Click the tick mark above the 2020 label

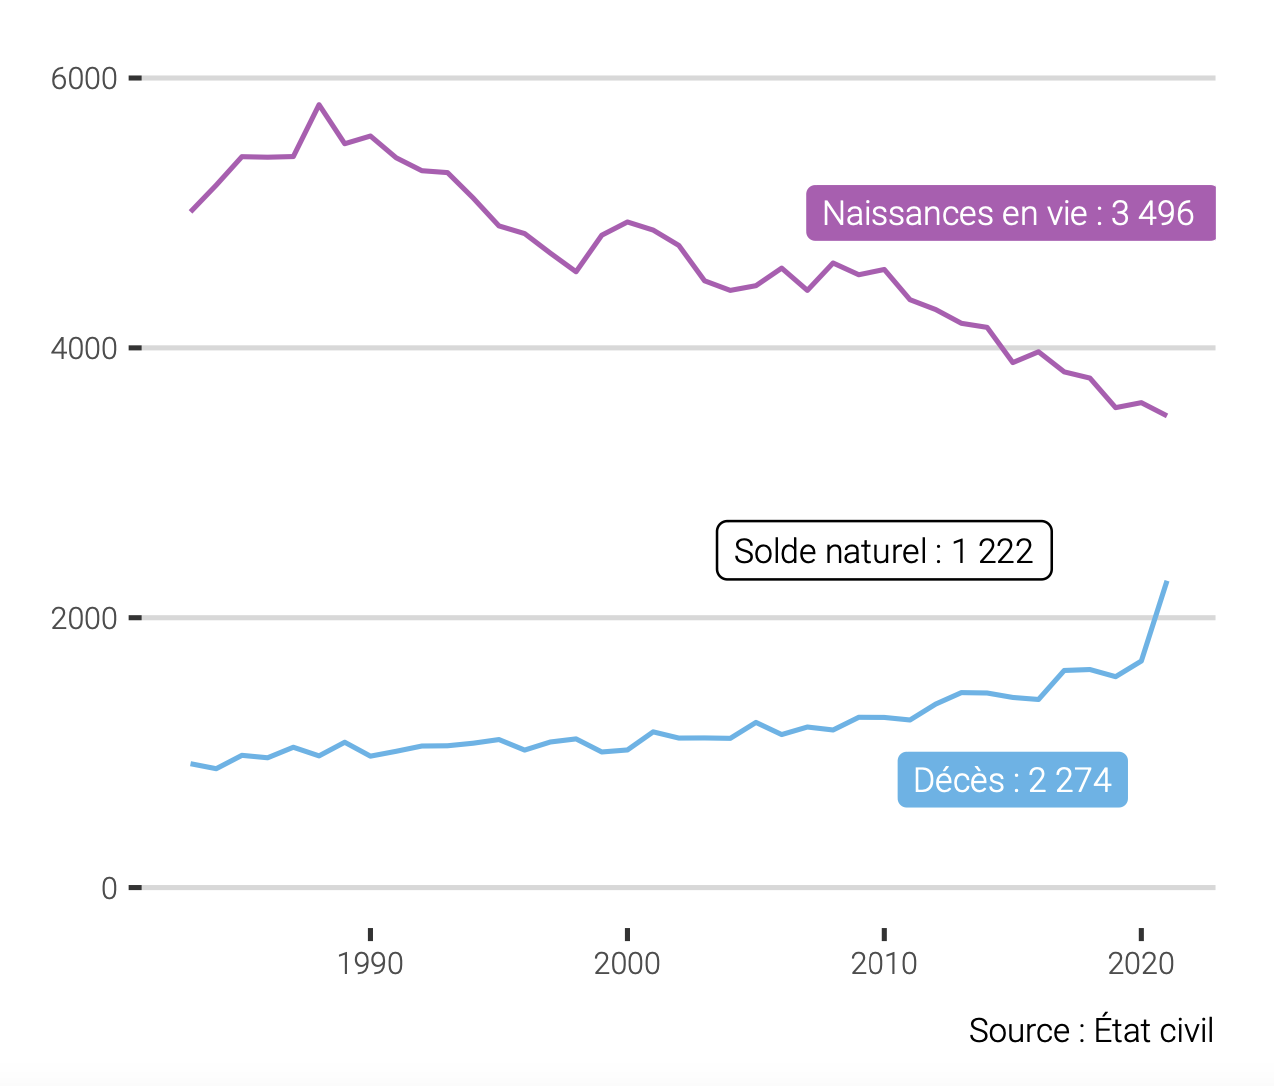[1141, 934]
